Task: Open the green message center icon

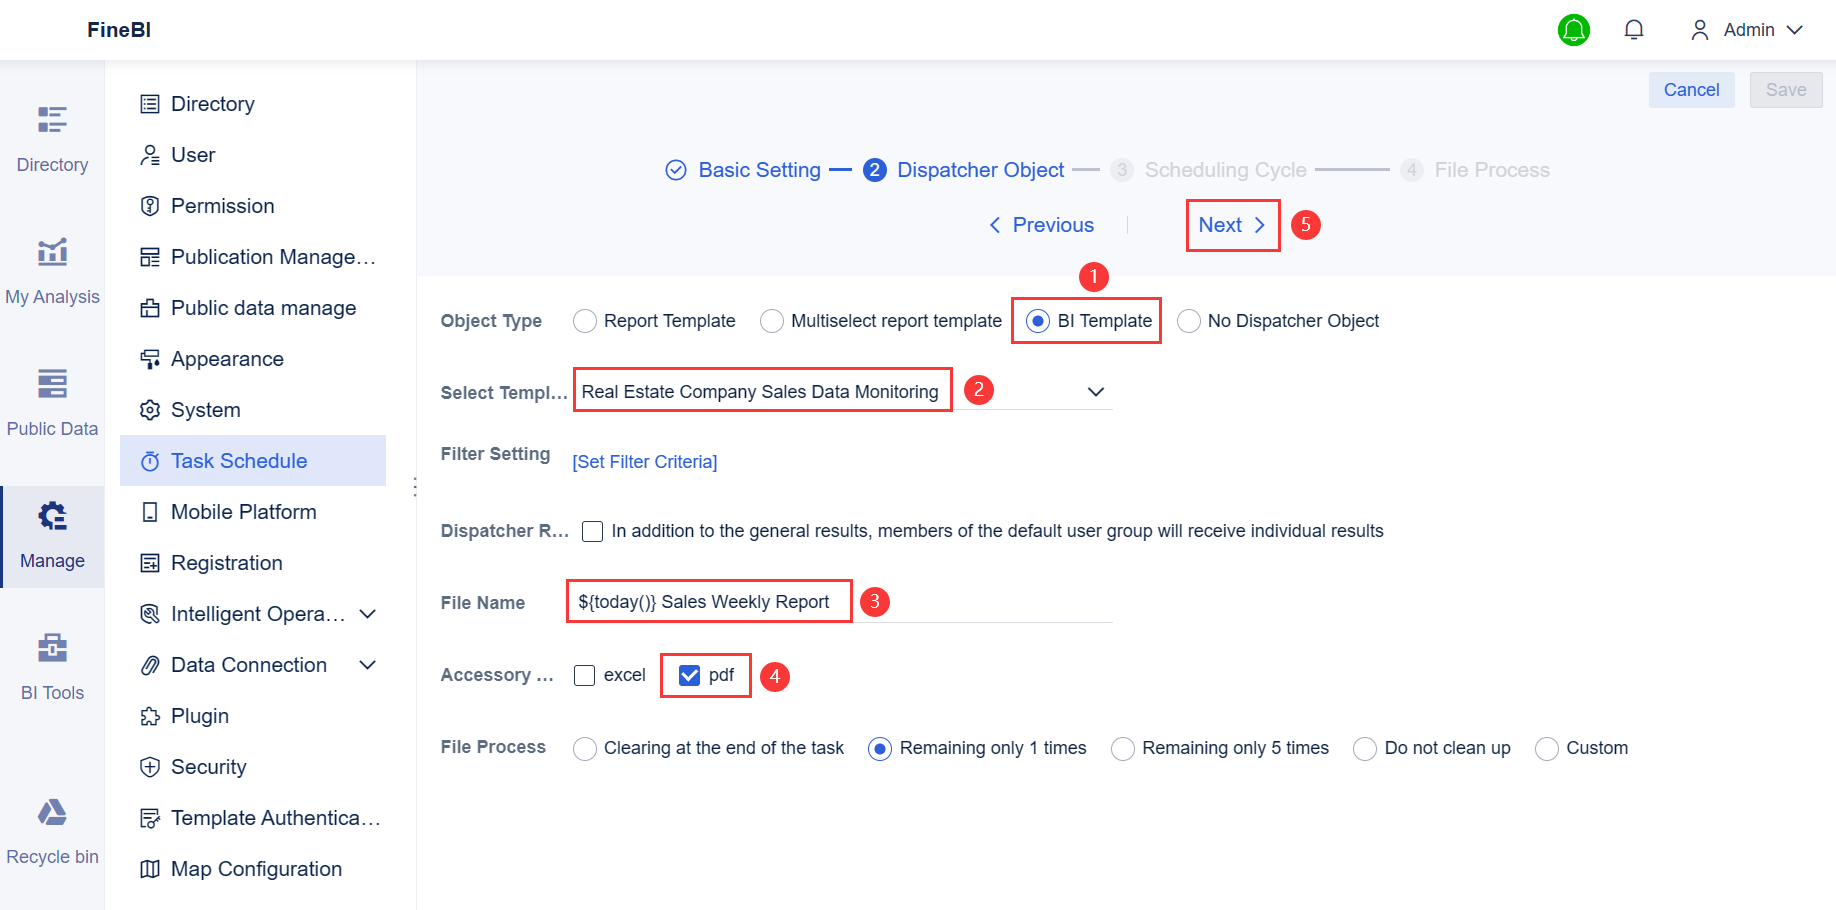Action: click(x=1573, y=30)
